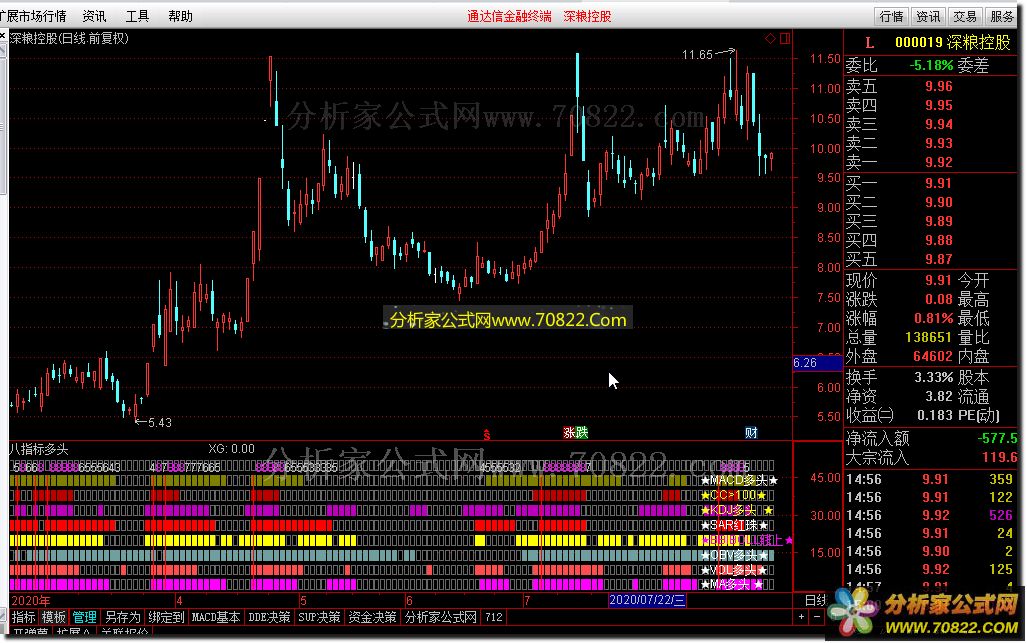Click the trade row with volume 526
The image size is (1027, 643).
(931, 515)
